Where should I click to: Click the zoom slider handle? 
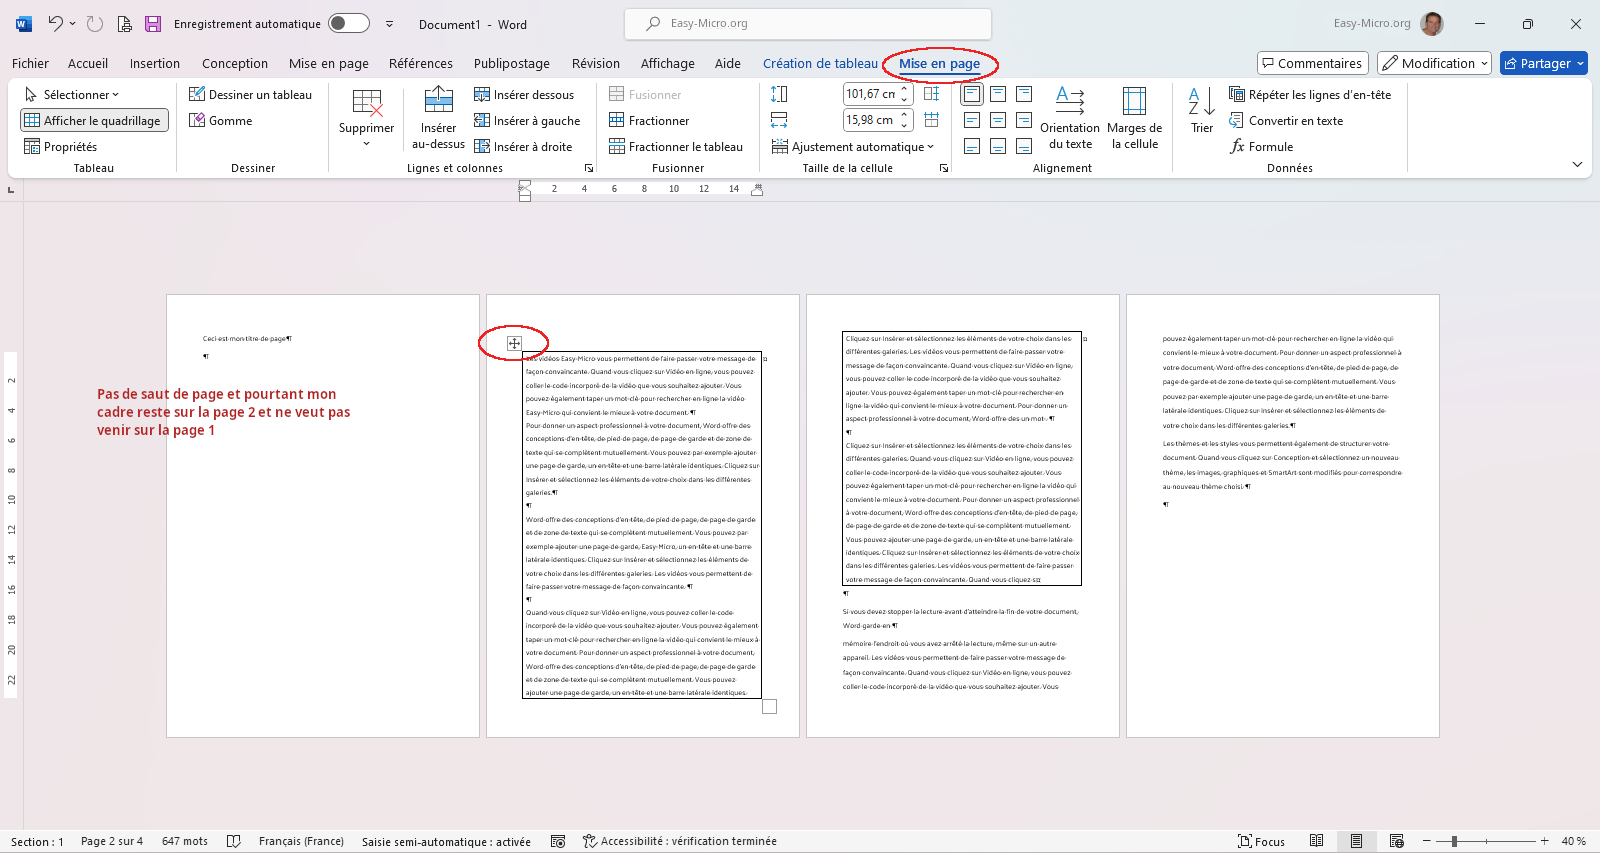[1454, 841]
